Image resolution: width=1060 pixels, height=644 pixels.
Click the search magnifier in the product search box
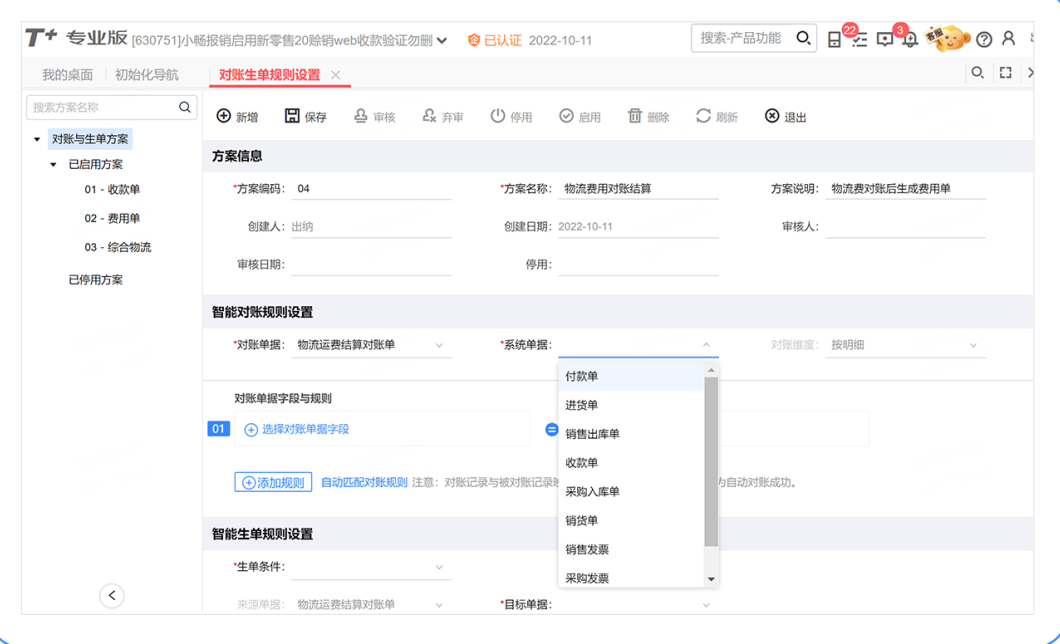pos(803,38)
